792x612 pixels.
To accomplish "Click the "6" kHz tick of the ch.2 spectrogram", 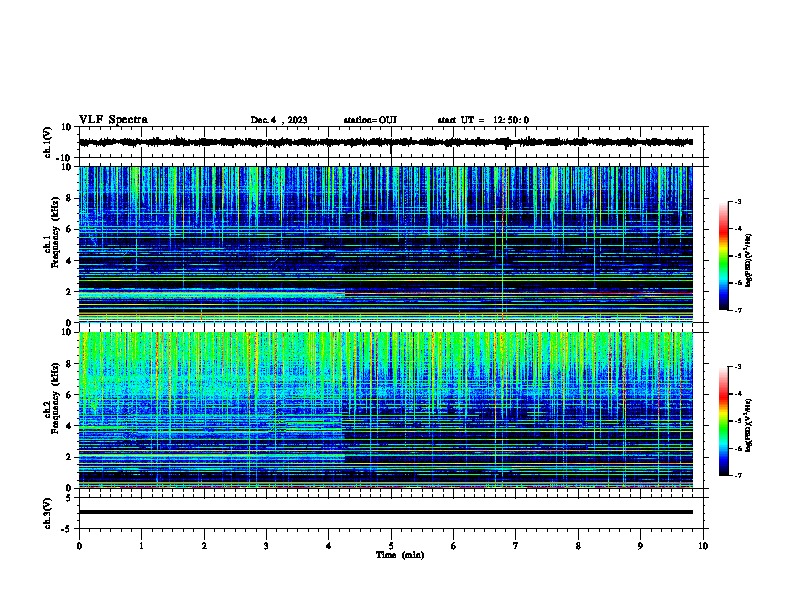I will coord(69,394).
